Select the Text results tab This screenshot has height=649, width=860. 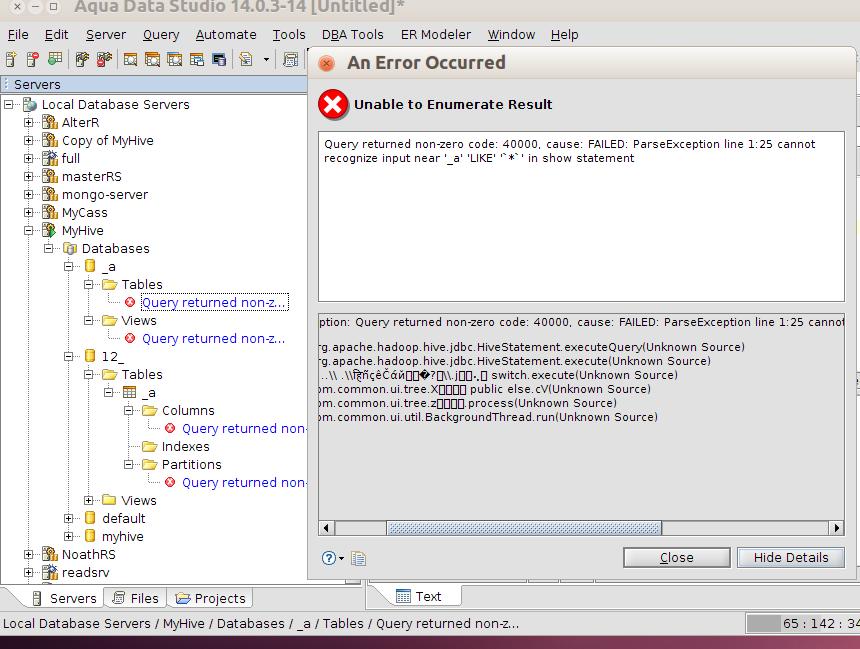point(418,596)
